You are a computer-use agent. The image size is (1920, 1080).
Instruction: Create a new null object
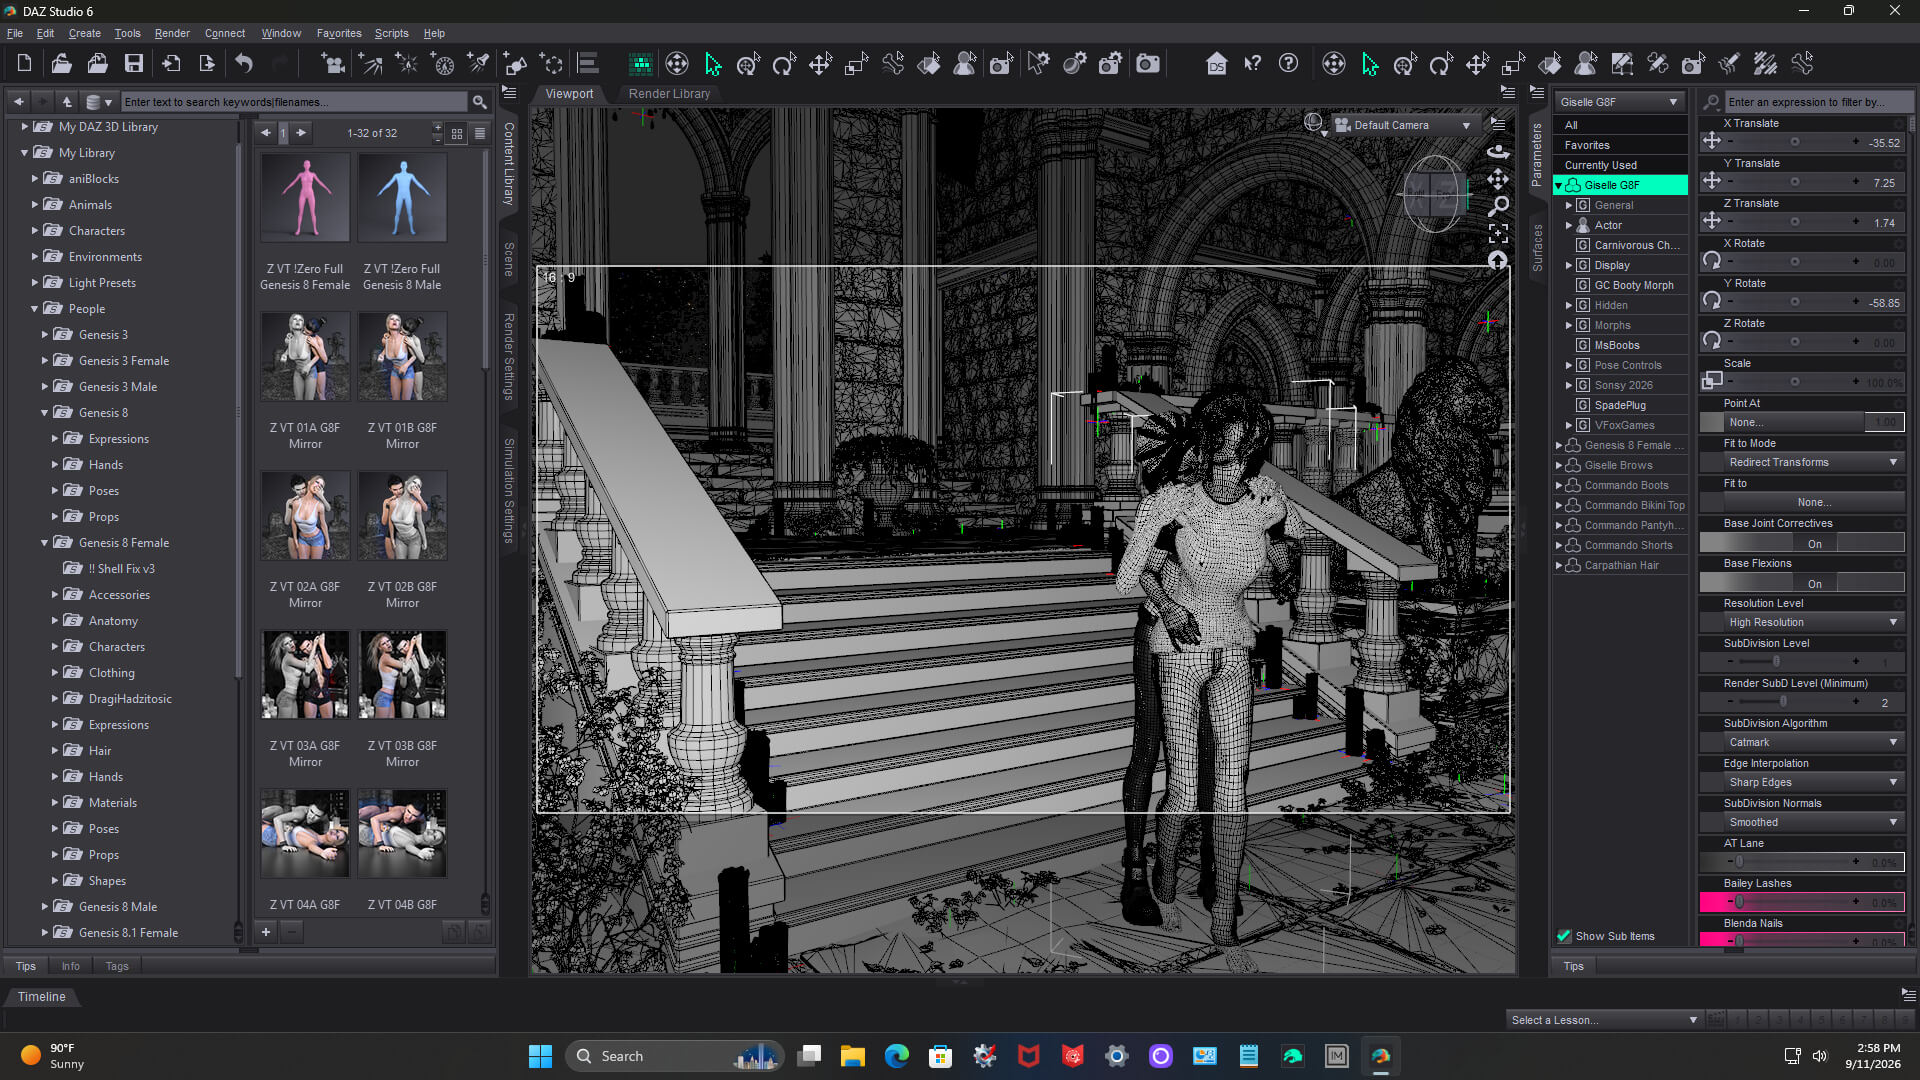coord(552,64)
